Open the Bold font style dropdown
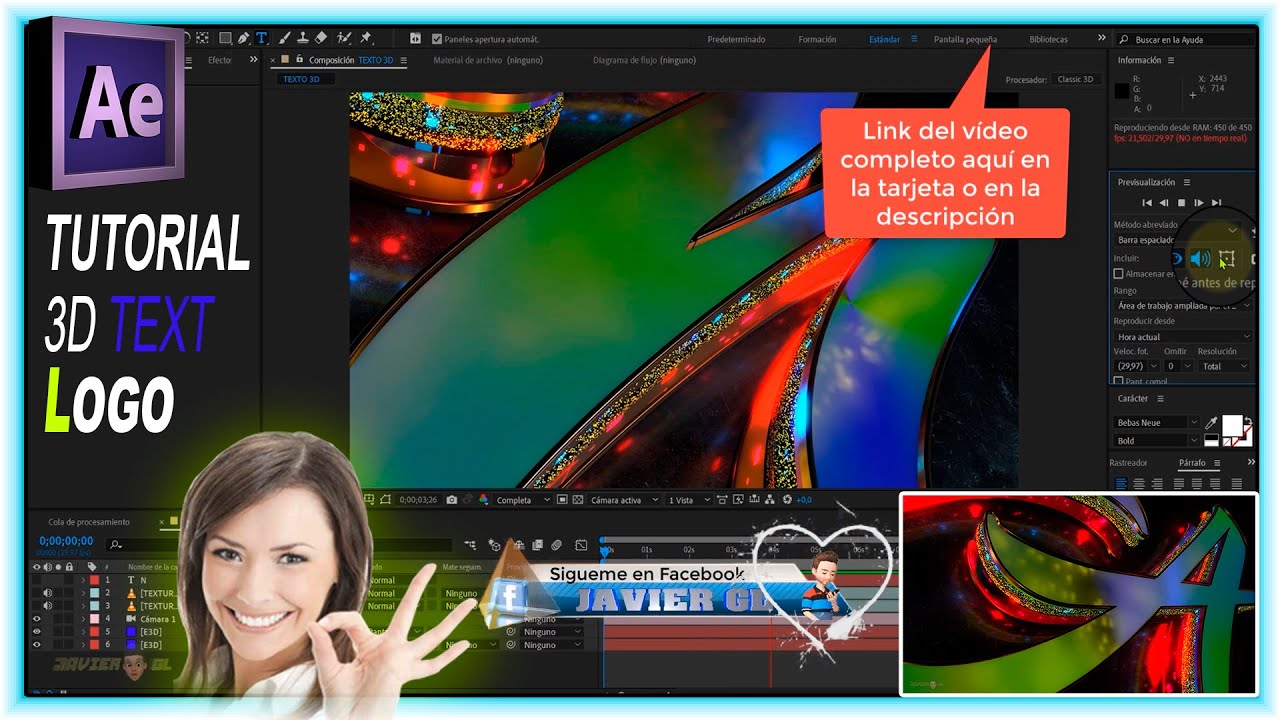Image resolution: width=1280 pixels, height=720 pixels. pos(1156,441)
